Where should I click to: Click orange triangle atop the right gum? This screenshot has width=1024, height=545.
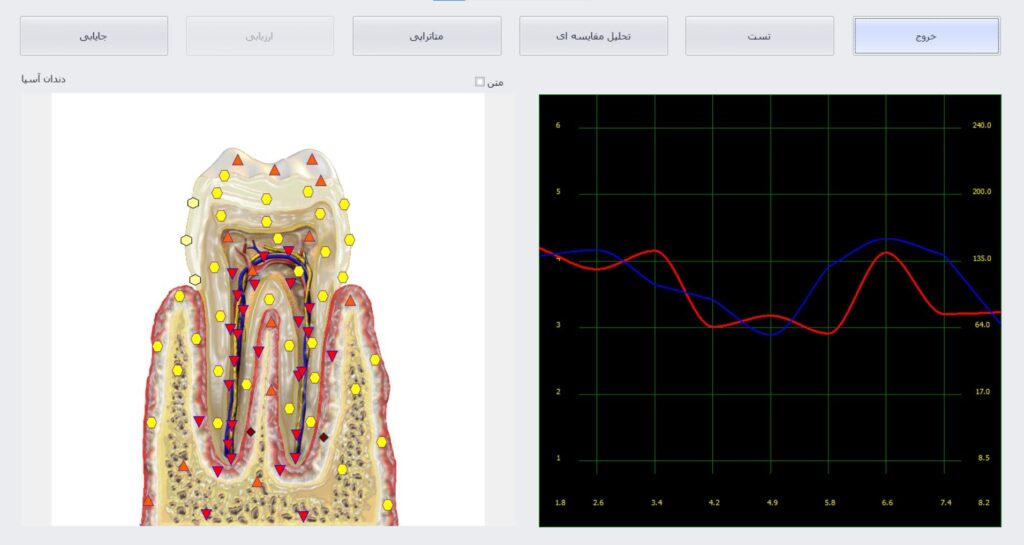coord(350,299)
